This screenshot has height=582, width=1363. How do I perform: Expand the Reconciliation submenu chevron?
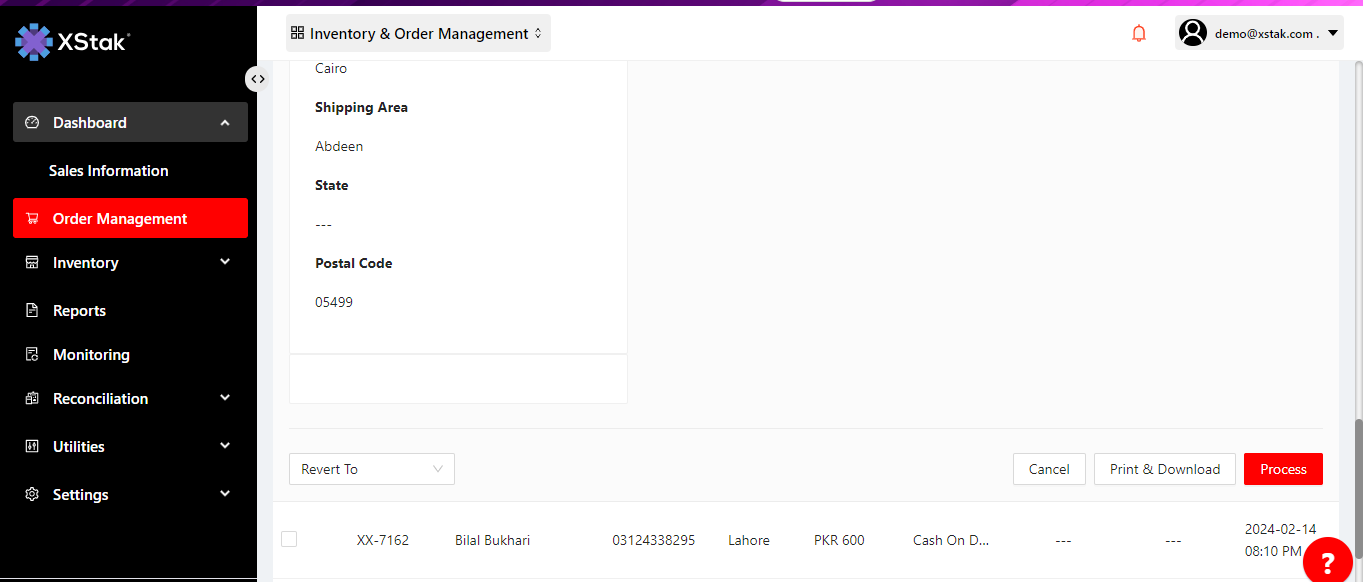[x=225, y=398]
